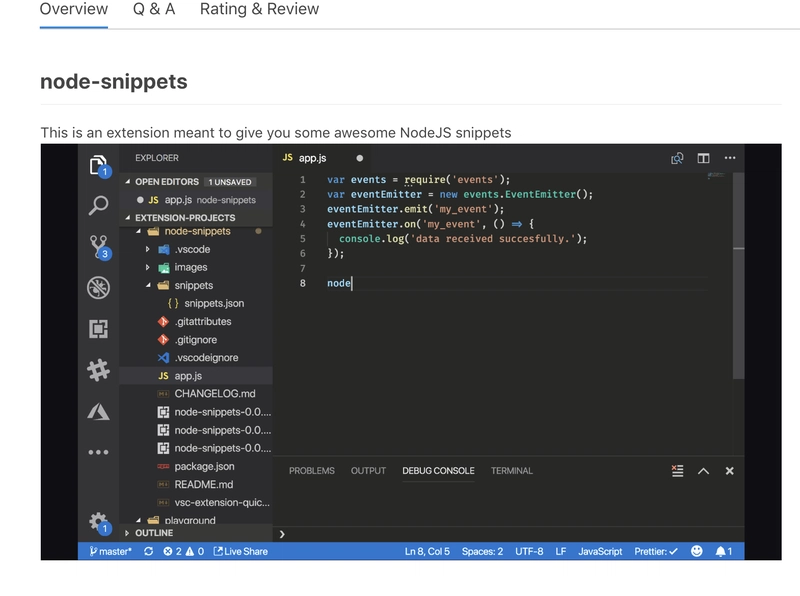Click the editor vertical scrollbar thumb

coord(738,276)
